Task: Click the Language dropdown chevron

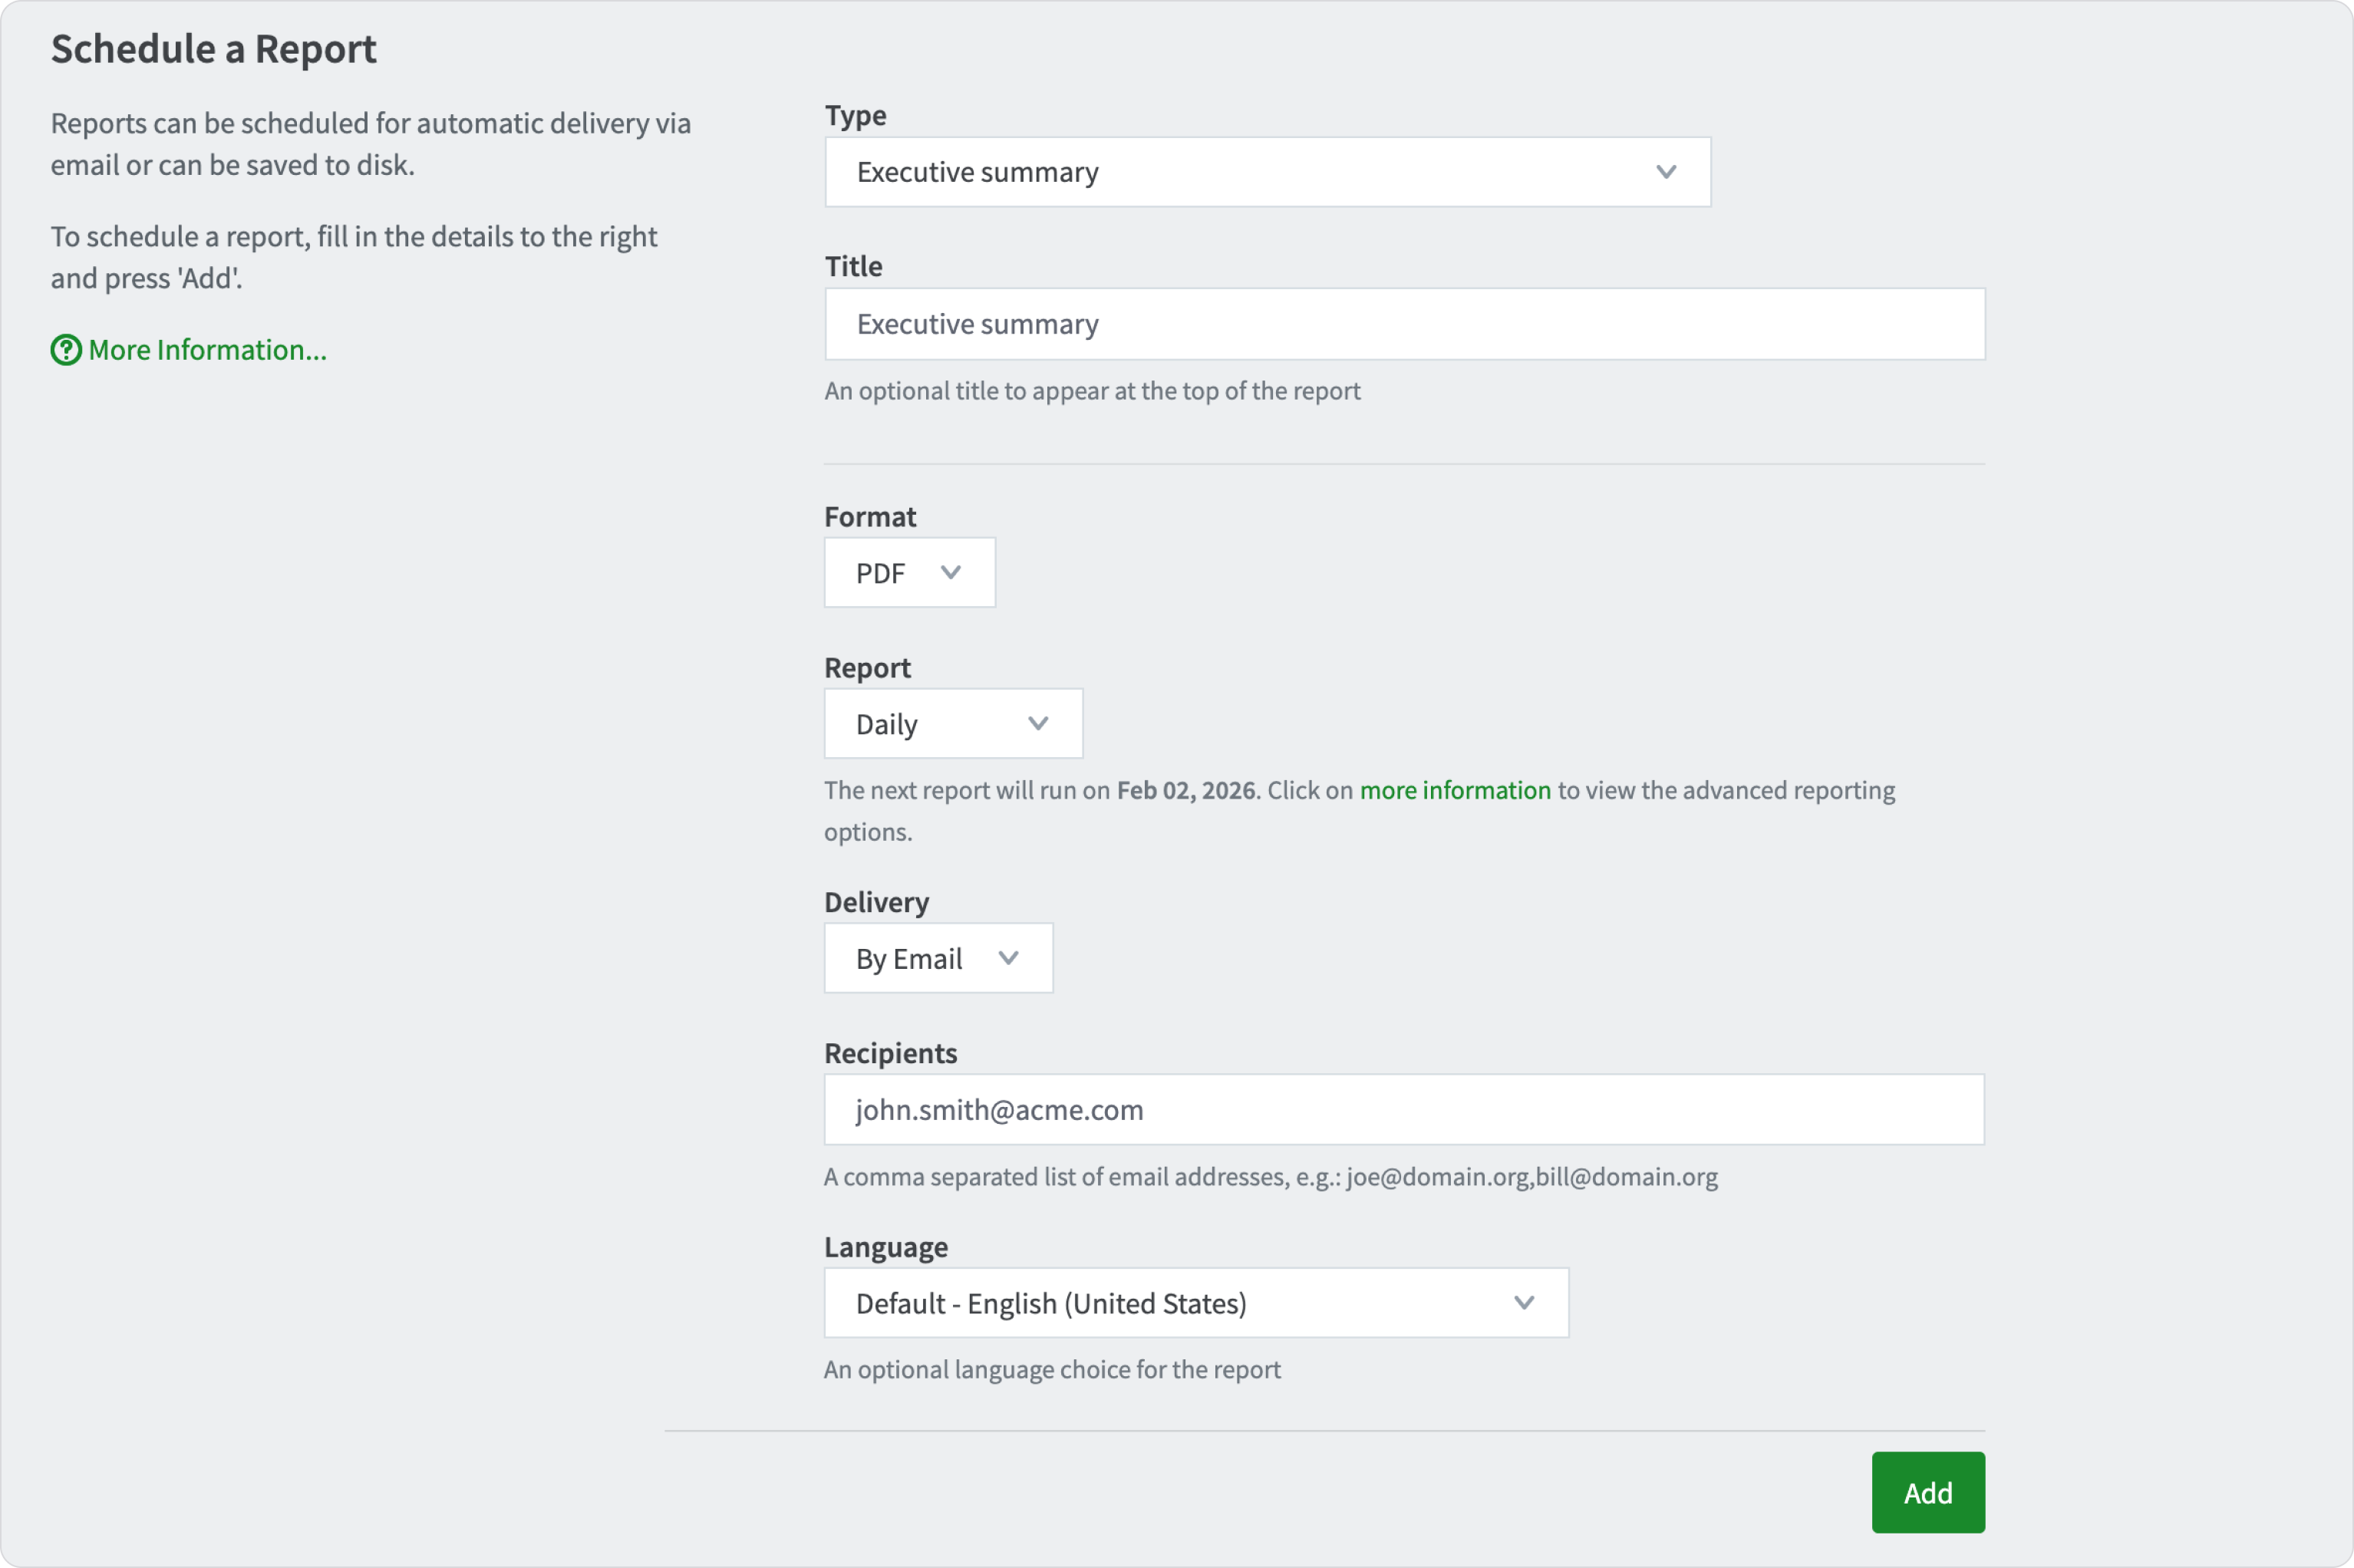Action: click(x=1524, y=1302)
